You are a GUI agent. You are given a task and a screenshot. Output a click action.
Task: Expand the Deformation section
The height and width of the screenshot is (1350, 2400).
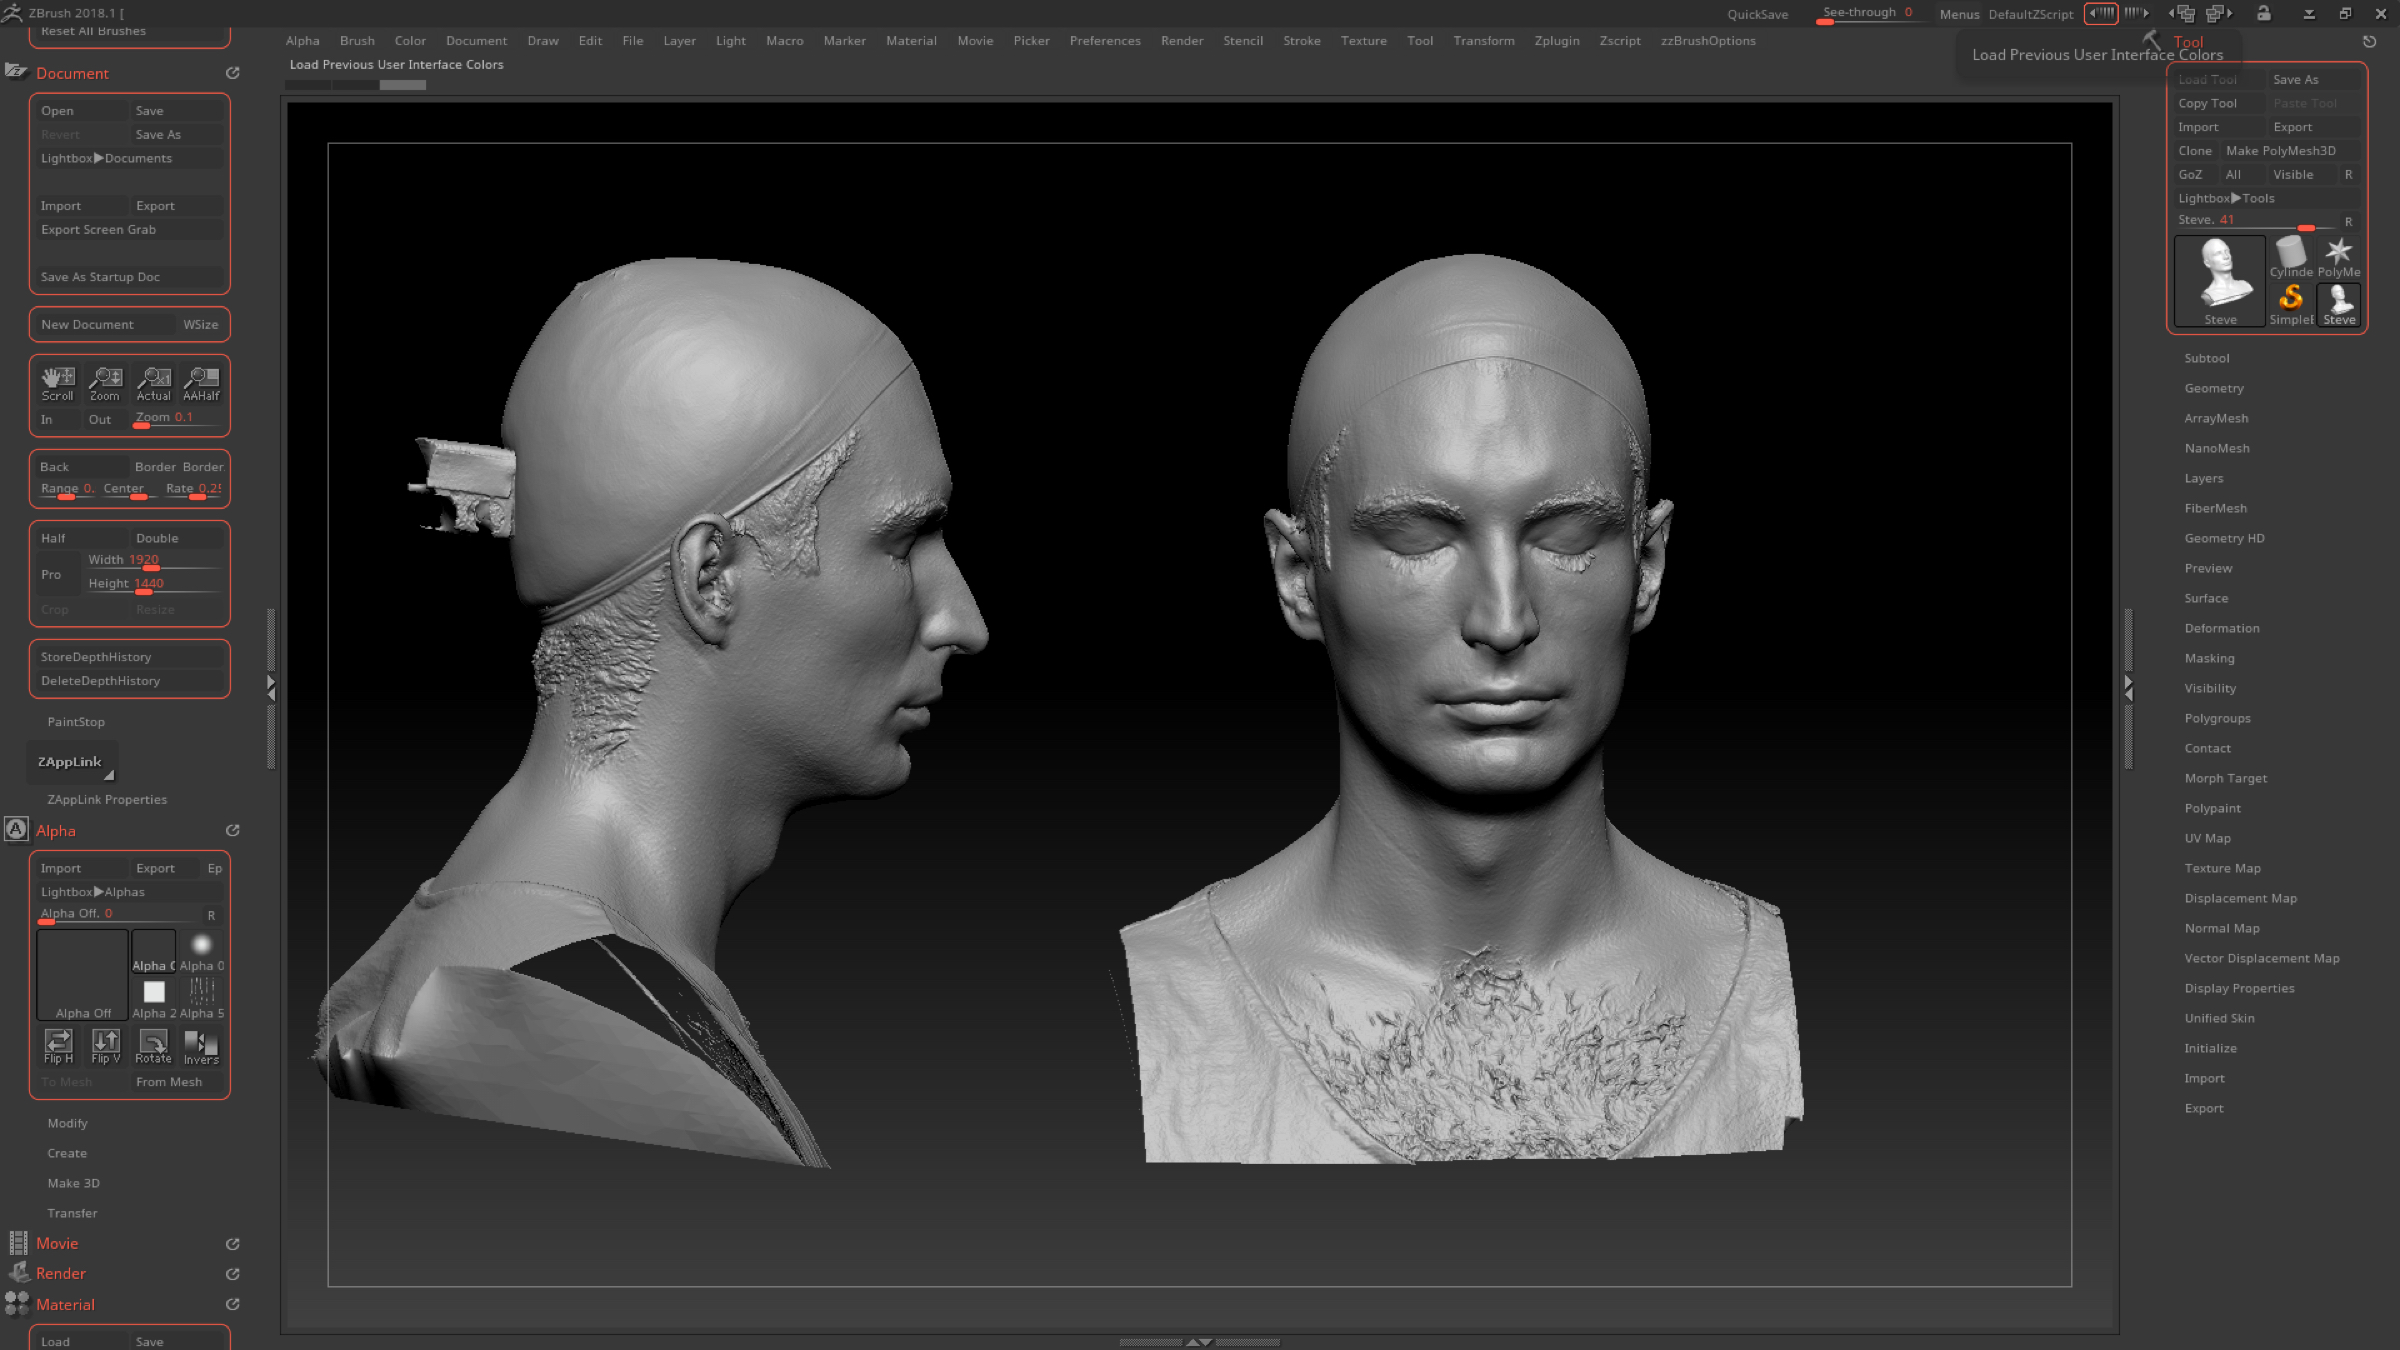pyautogui.click(x=2221, y=628)
